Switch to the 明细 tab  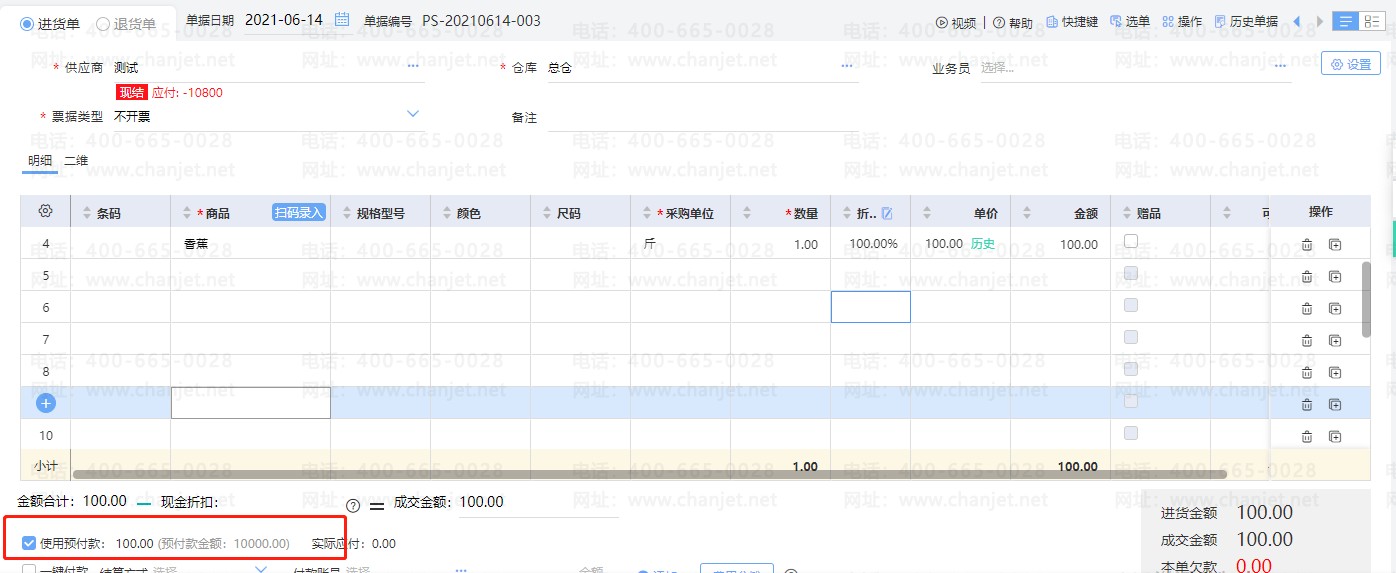40,160
